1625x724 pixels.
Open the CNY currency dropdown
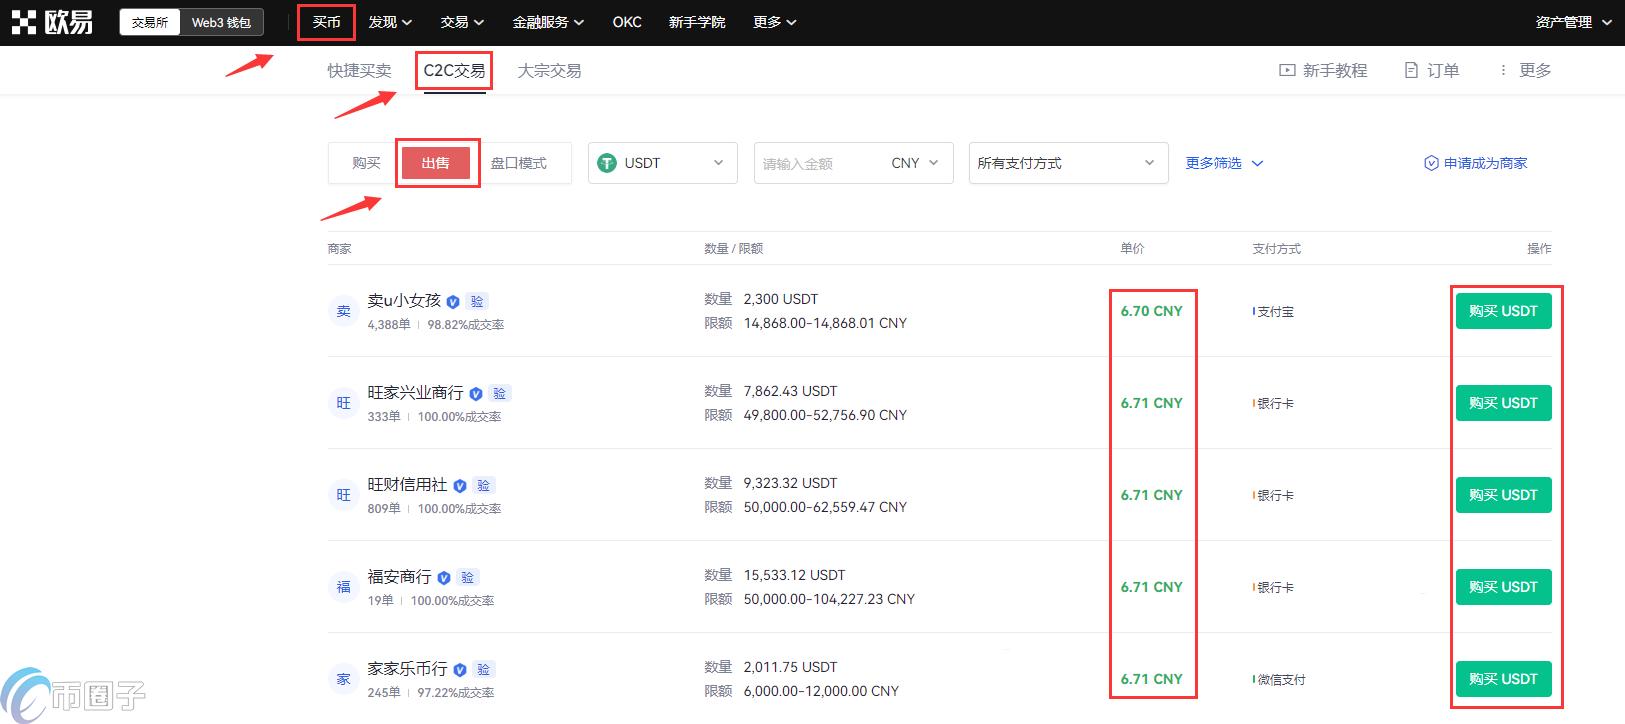pos(916,163)
